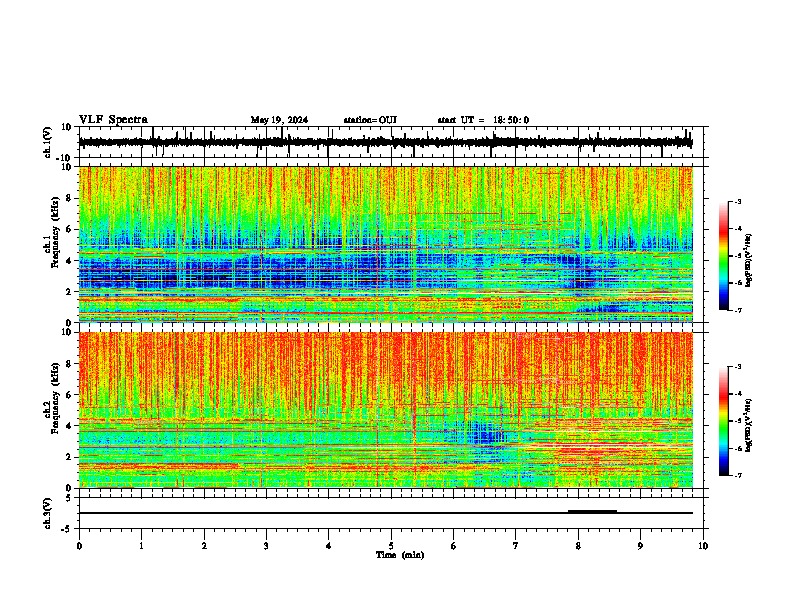Screen dimensions: 792x612
Task: Click the ch.1 voltage waveform trace
Action: [x=385, y=143]
